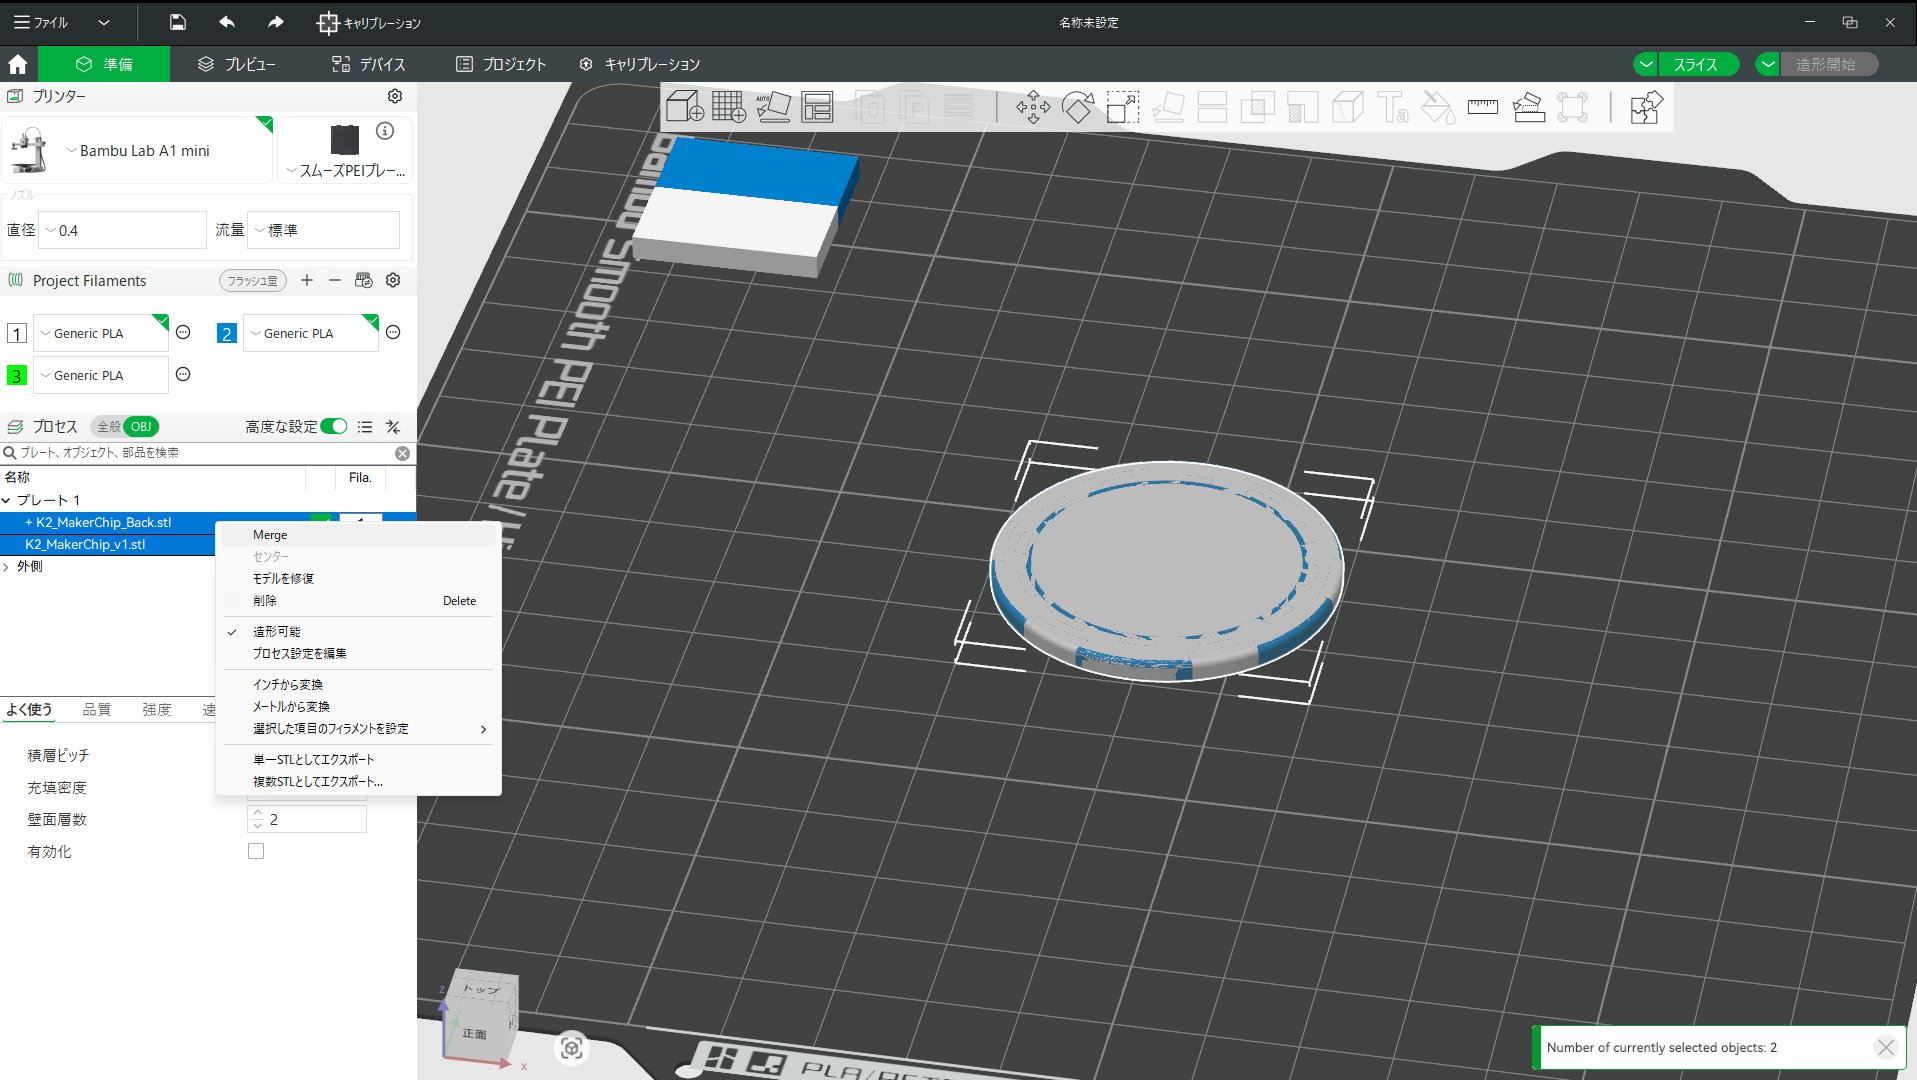Open the Bambu Lab A1 mini printer dropdown

pos(138,151)
